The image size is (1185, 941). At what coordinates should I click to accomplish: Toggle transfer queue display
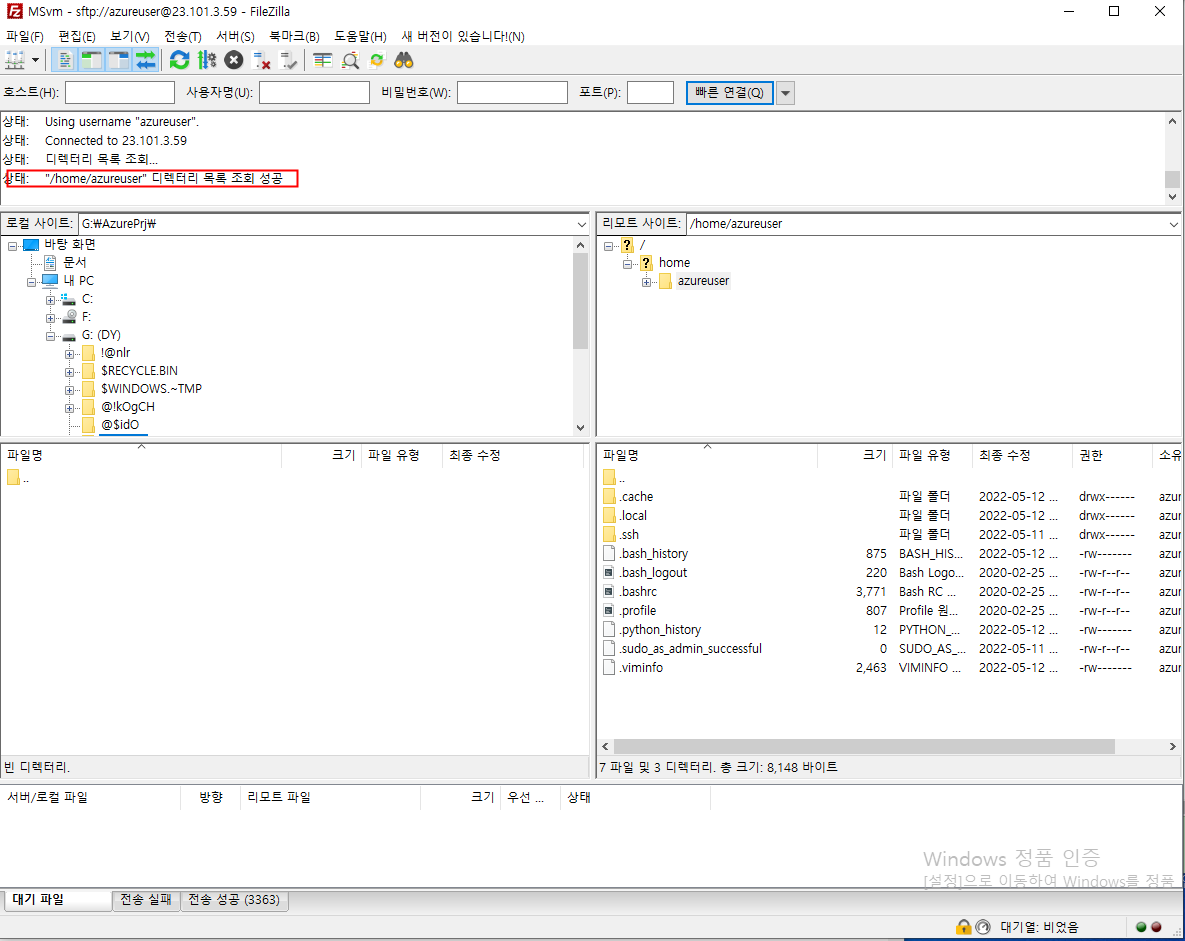point(145,60)
